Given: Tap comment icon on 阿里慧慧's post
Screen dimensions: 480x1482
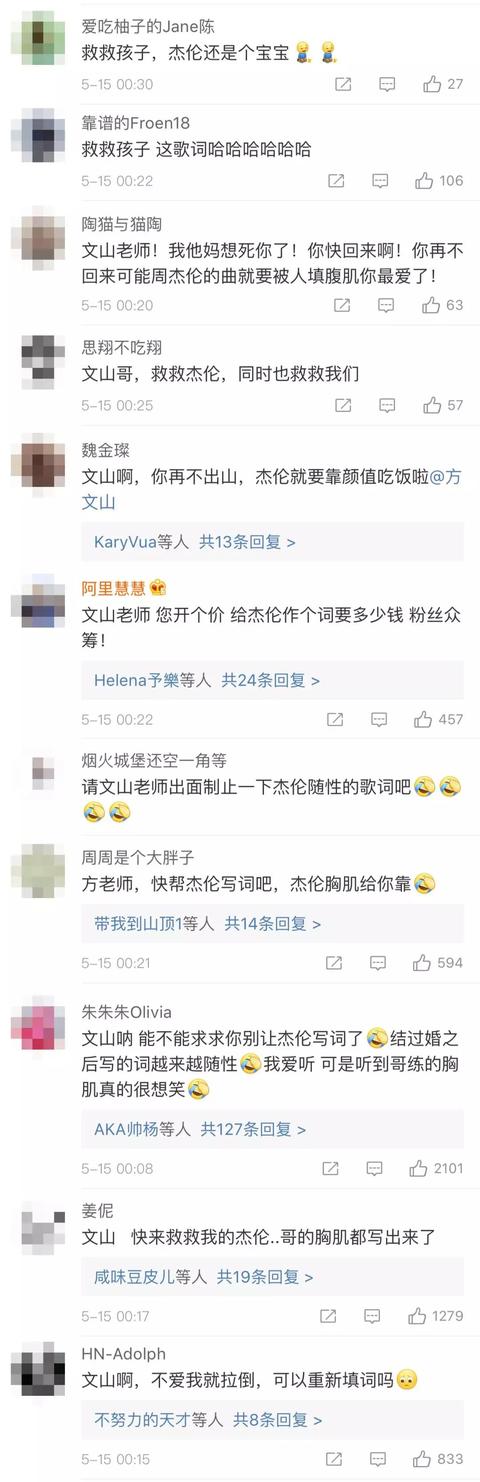Looking at the screenshot, I should (x=379, y=719).
